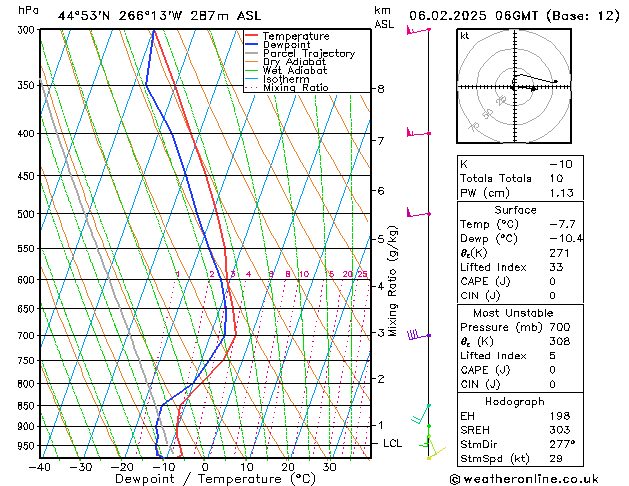Click the gray Parcel Trajectory swatch in legend
Screen dimensions: 629x486
252,53
